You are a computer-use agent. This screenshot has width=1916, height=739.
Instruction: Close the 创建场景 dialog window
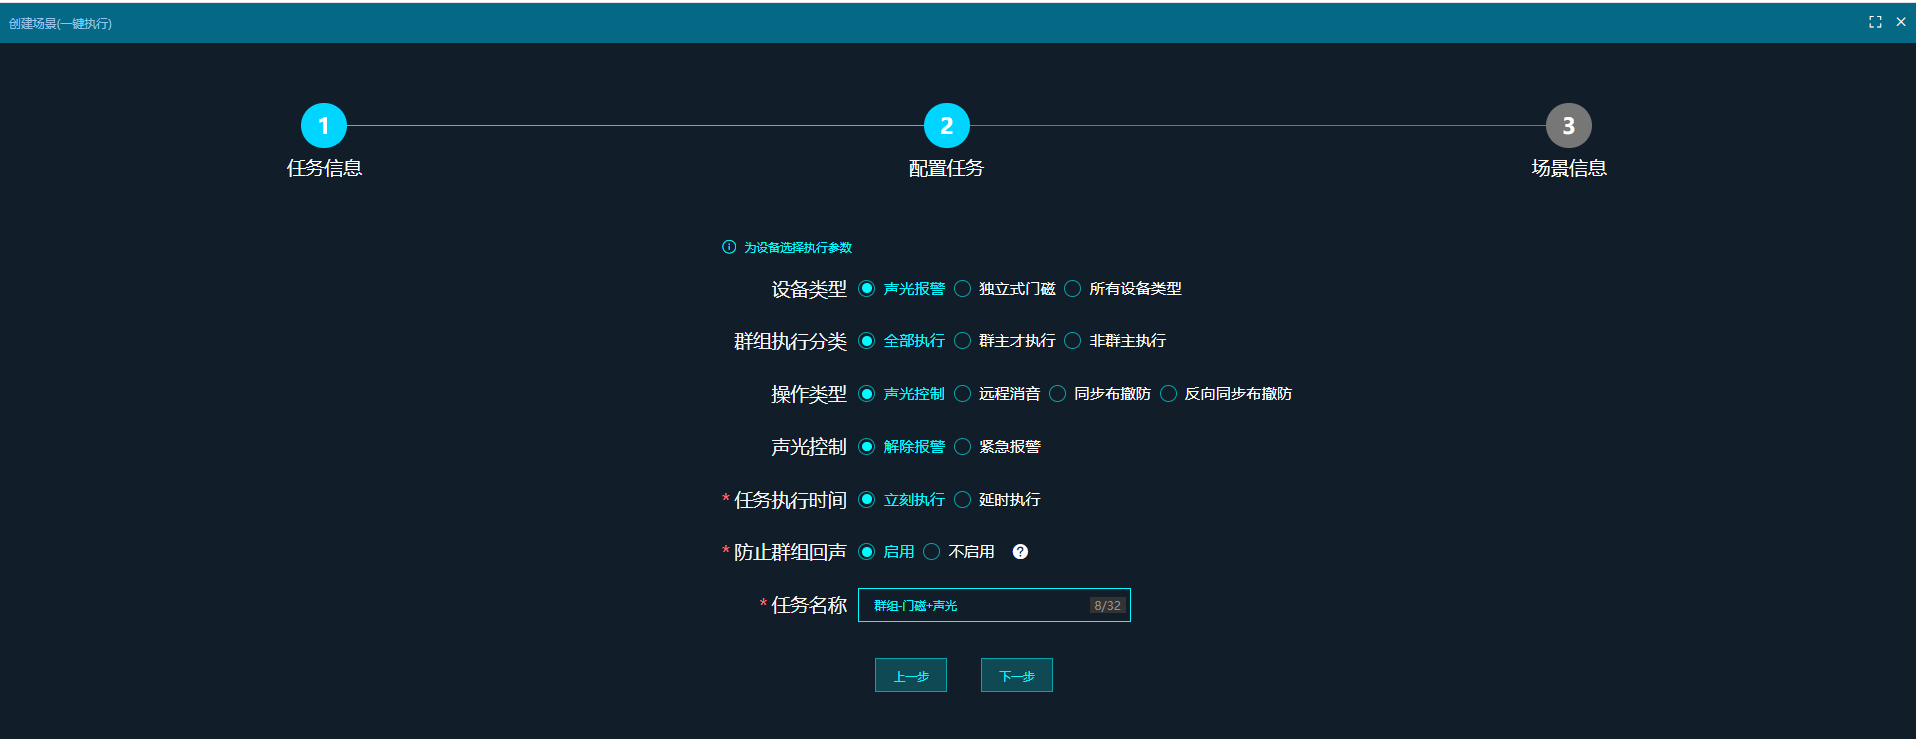coord(1901,22)
